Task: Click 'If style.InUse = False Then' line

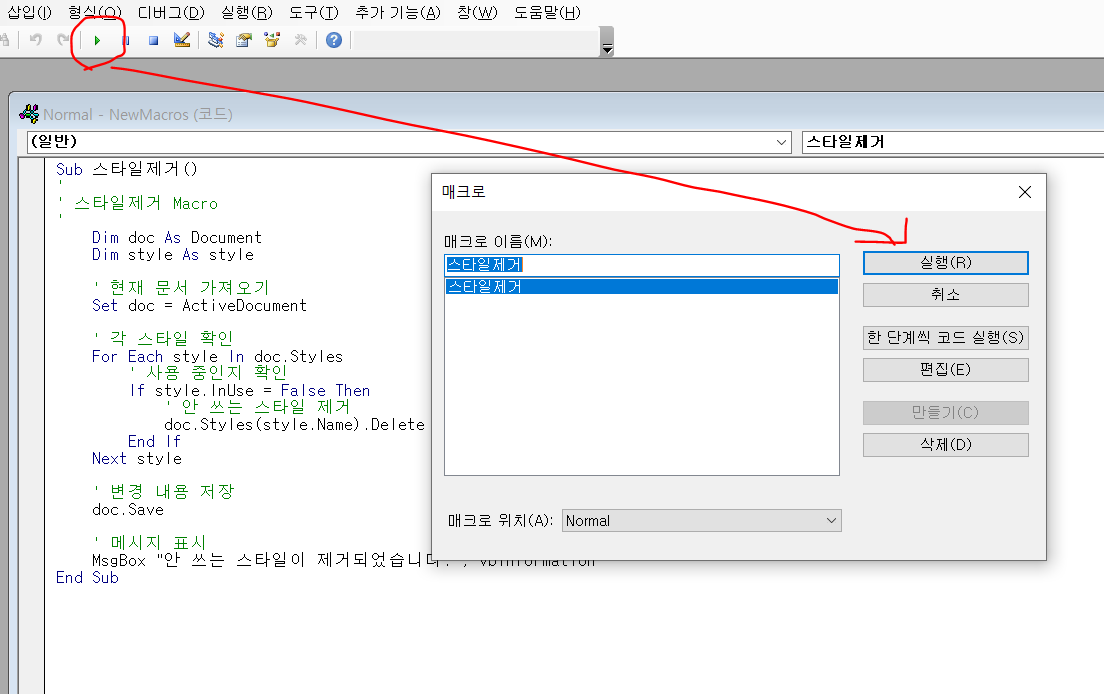Action: click(250, 391)
